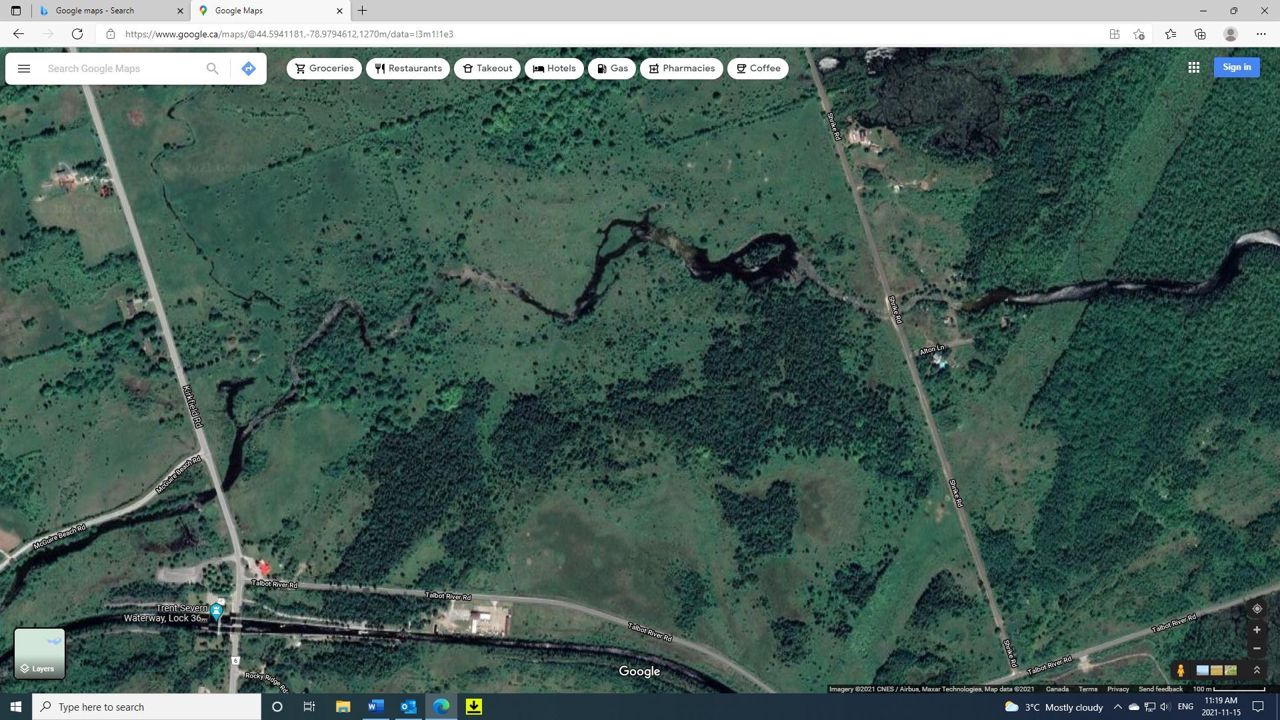Zoom out on the map
Viewport: 1280px width, 720px height.
tap(1257, 648)
